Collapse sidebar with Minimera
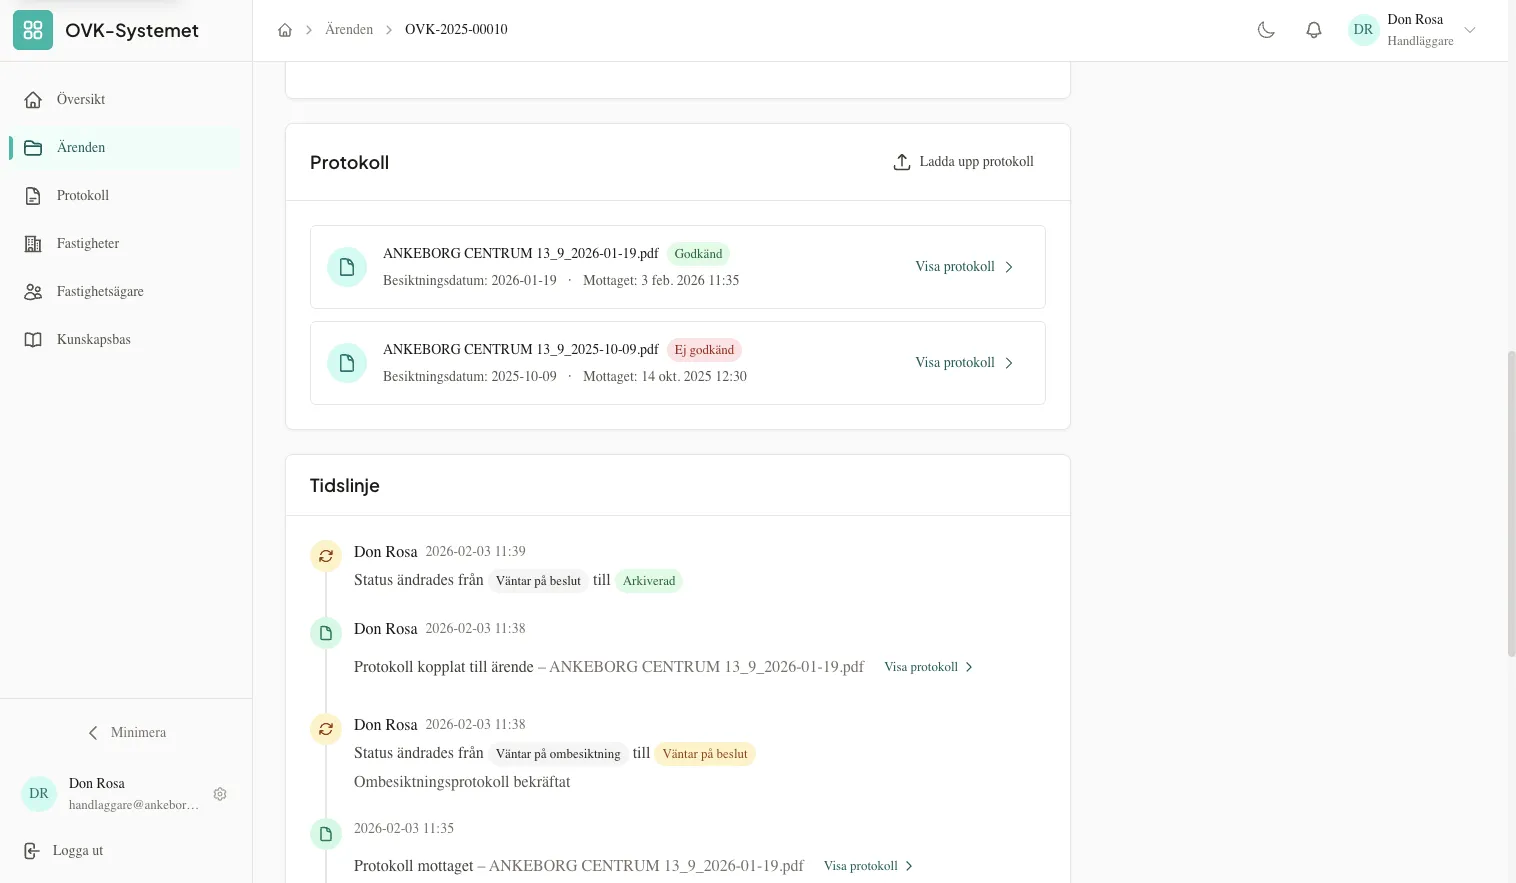 tap(126, 733)
